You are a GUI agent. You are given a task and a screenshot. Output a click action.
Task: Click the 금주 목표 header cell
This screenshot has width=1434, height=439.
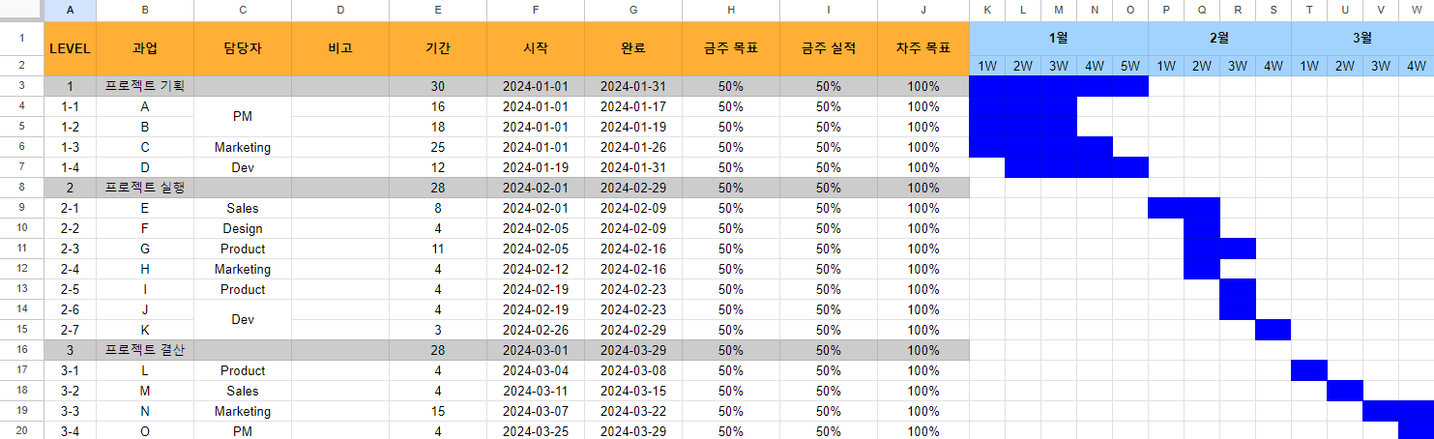[731, 48]
